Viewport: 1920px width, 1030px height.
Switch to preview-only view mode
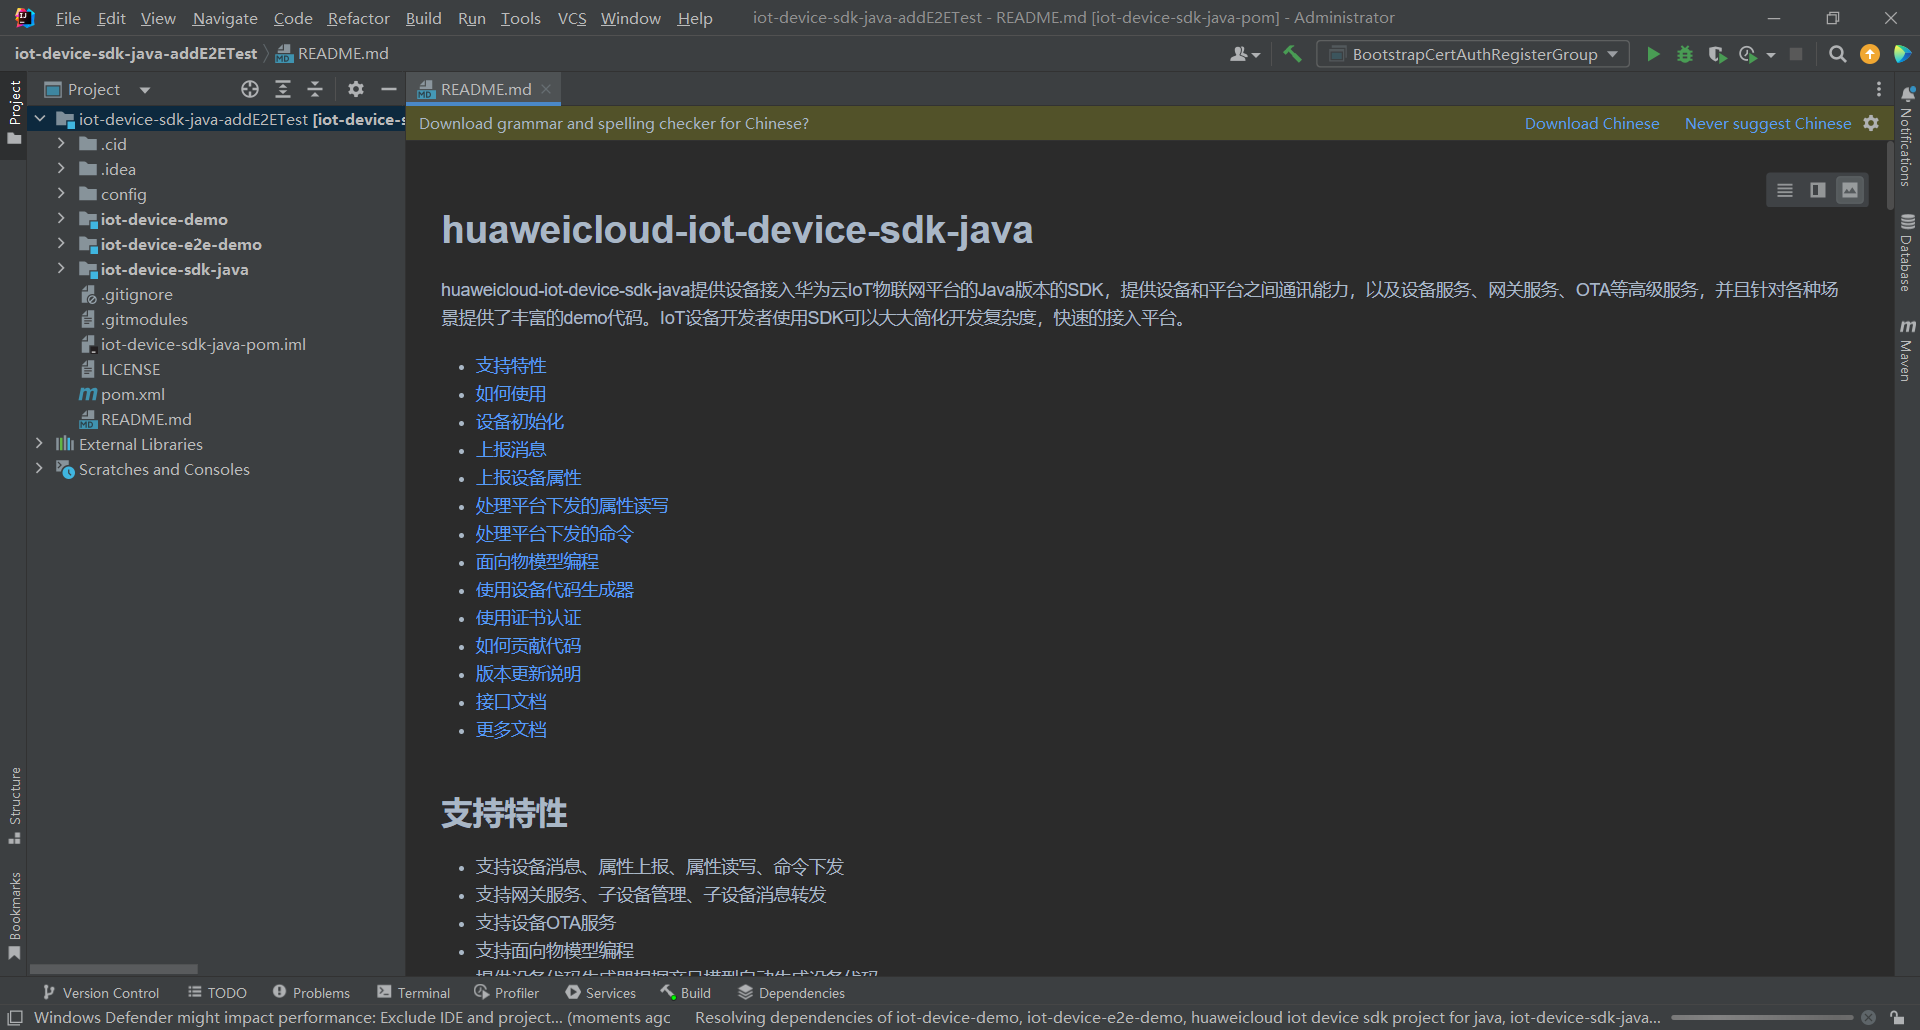tap(1850, 190)
